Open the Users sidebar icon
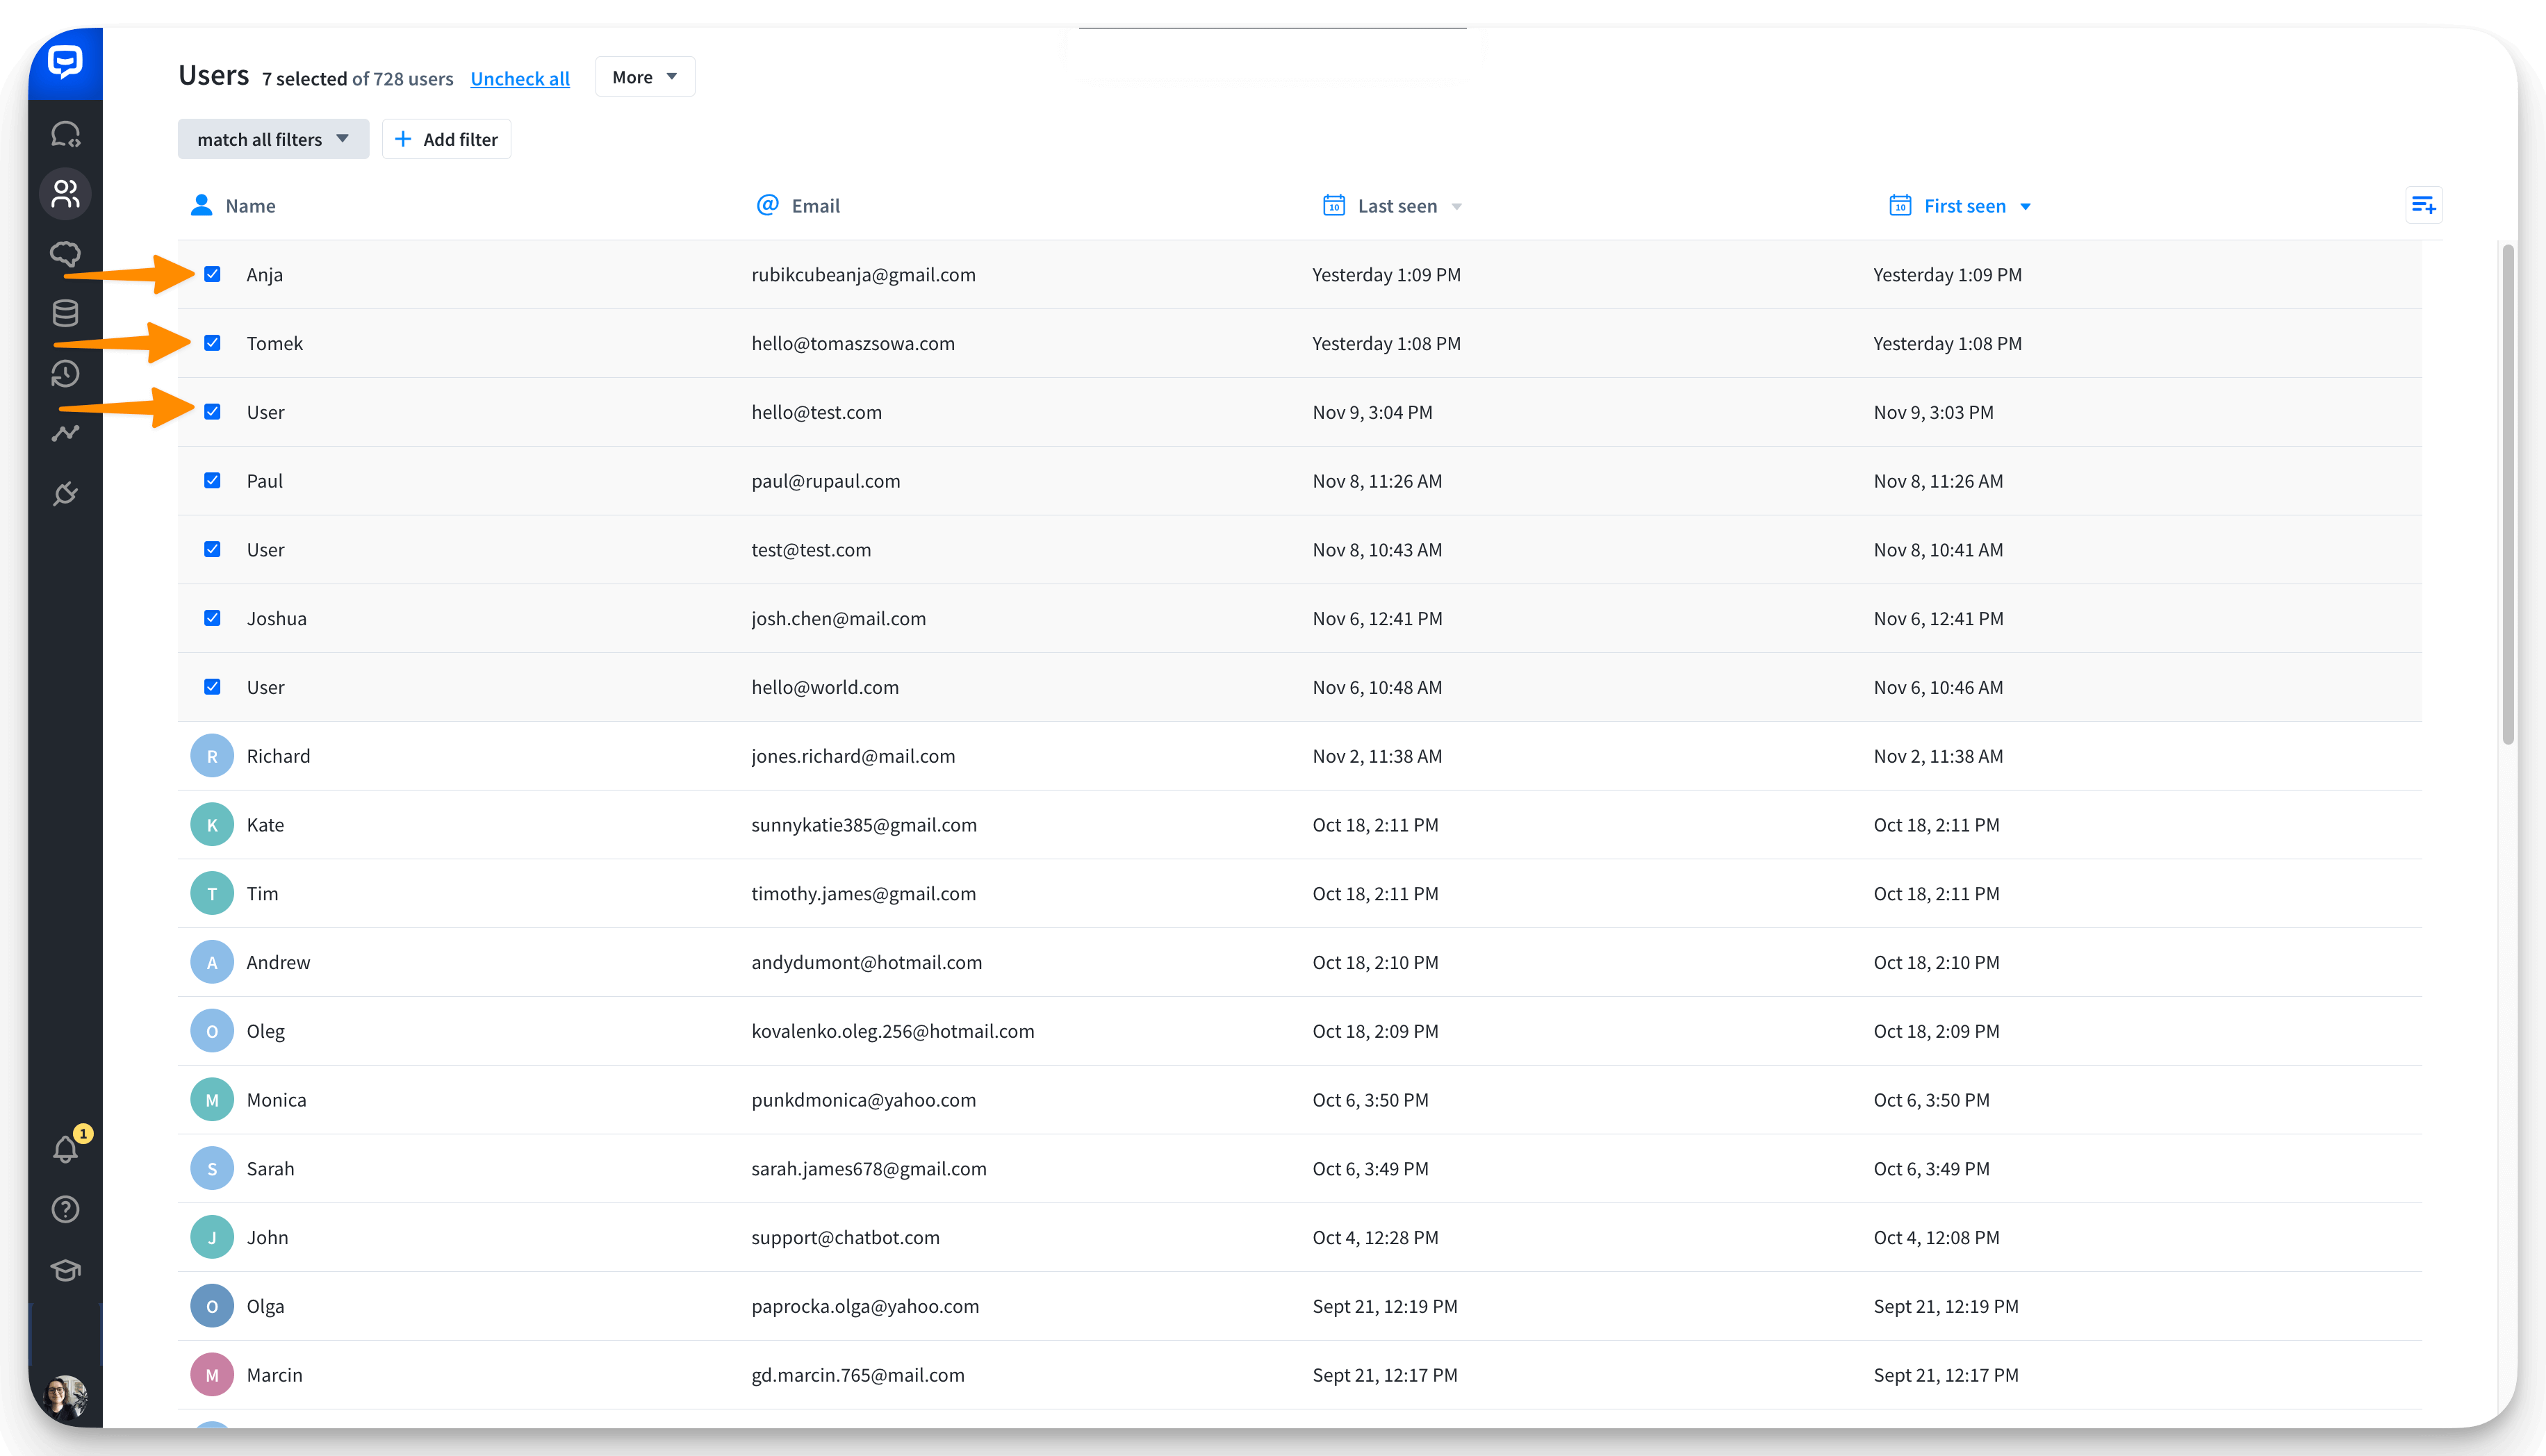The height and width of the screenshot is (1456, 2546). click(65, 193)
